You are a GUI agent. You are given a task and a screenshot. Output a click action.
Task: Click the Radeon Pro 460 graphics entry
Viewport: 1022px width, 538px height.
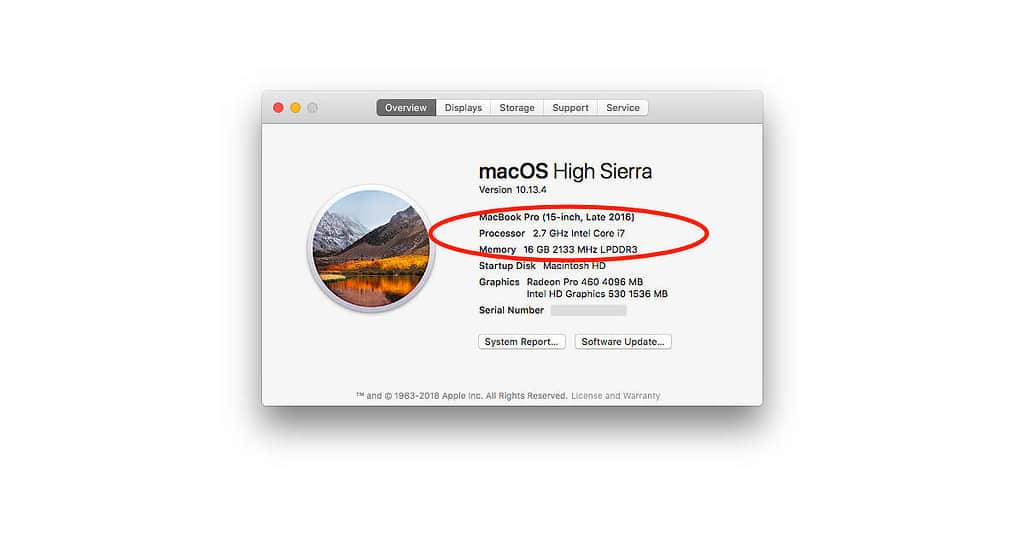(585, 282)
